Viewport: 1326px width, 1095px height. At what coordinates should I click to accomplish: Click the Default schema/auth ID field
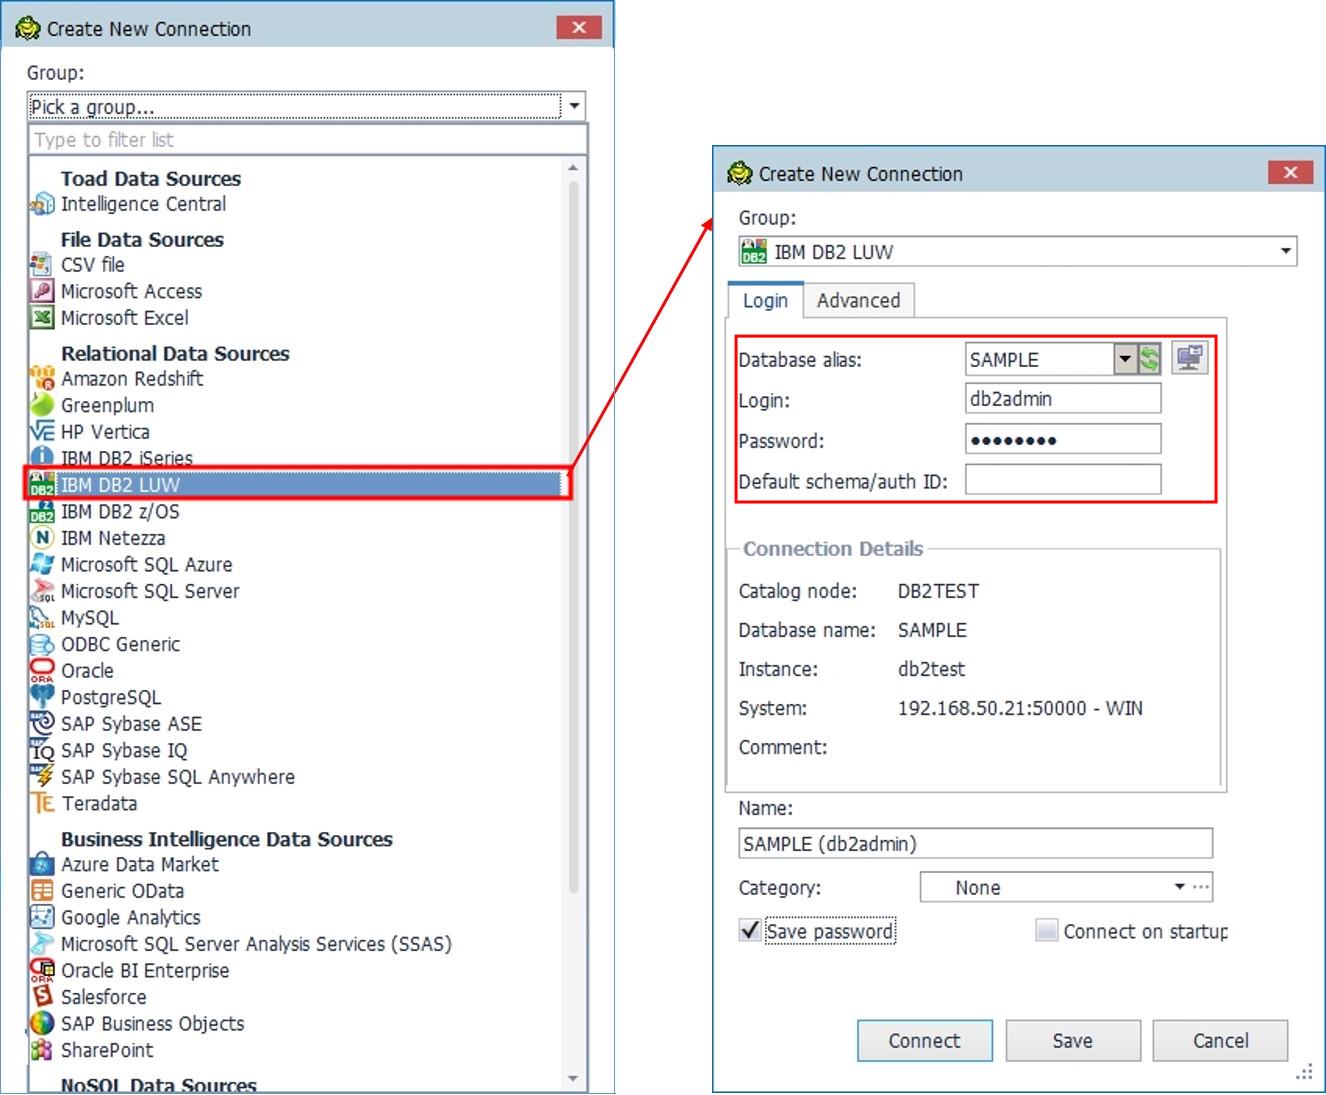pyautogui.click(x=1062, y=481)
